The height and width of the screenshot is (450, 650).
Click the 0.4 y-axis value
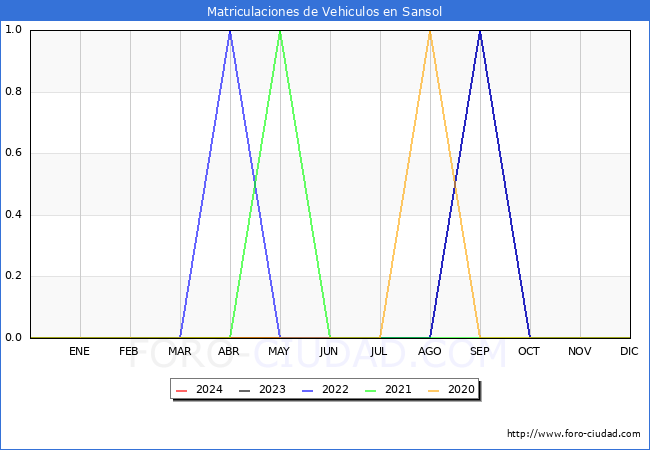pos(13,214)
